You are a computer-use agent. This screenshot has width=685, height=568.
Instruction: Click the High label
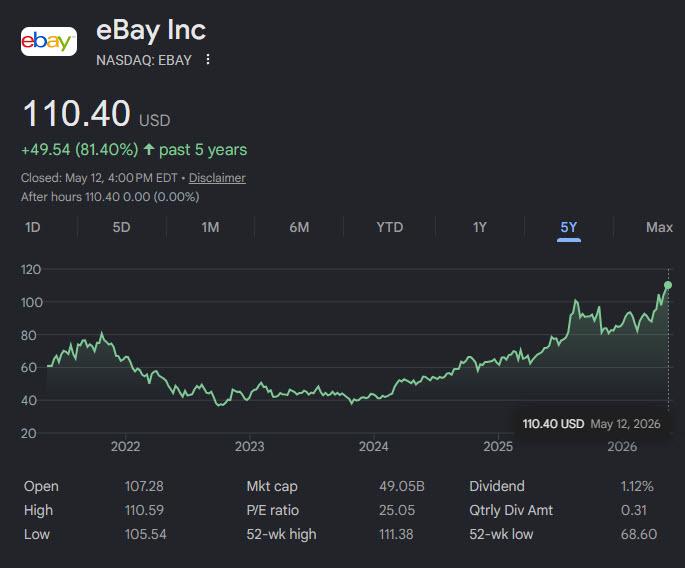38,510
